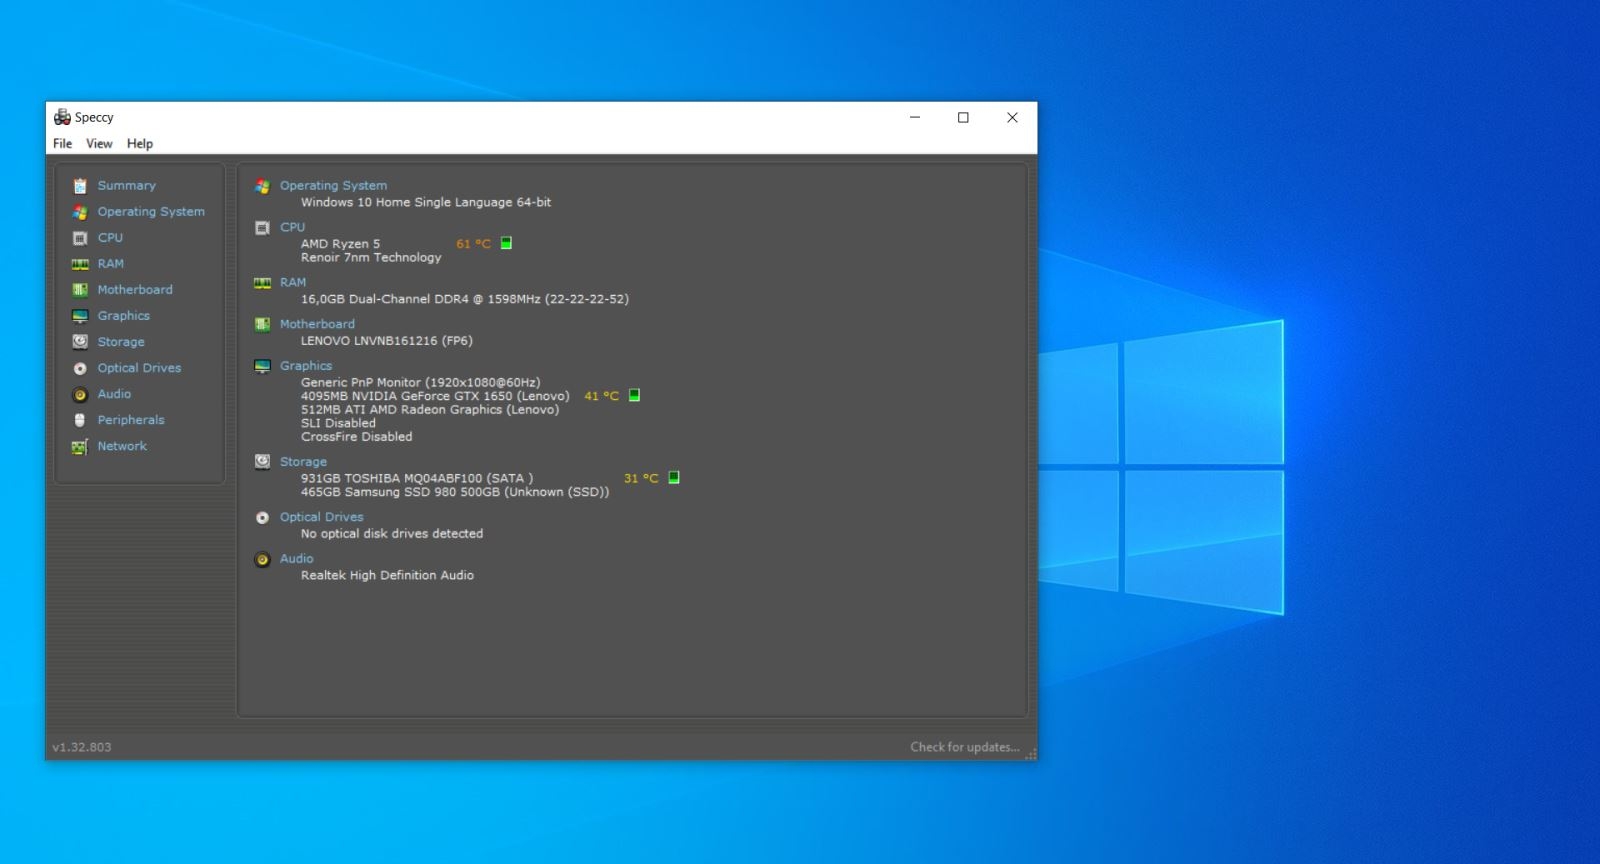The height and width of the screenshot is (864, 1600).
Task: Click the Motherboard icon in summary pane
Action: [262, 324]
